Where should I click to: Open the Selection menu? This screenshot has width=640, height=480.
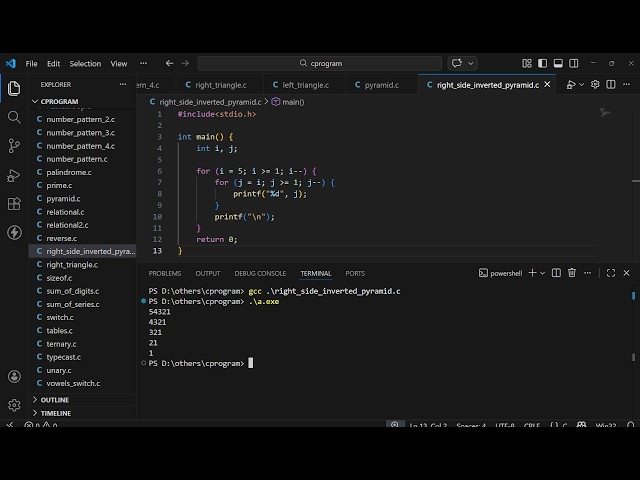[85, 63]
